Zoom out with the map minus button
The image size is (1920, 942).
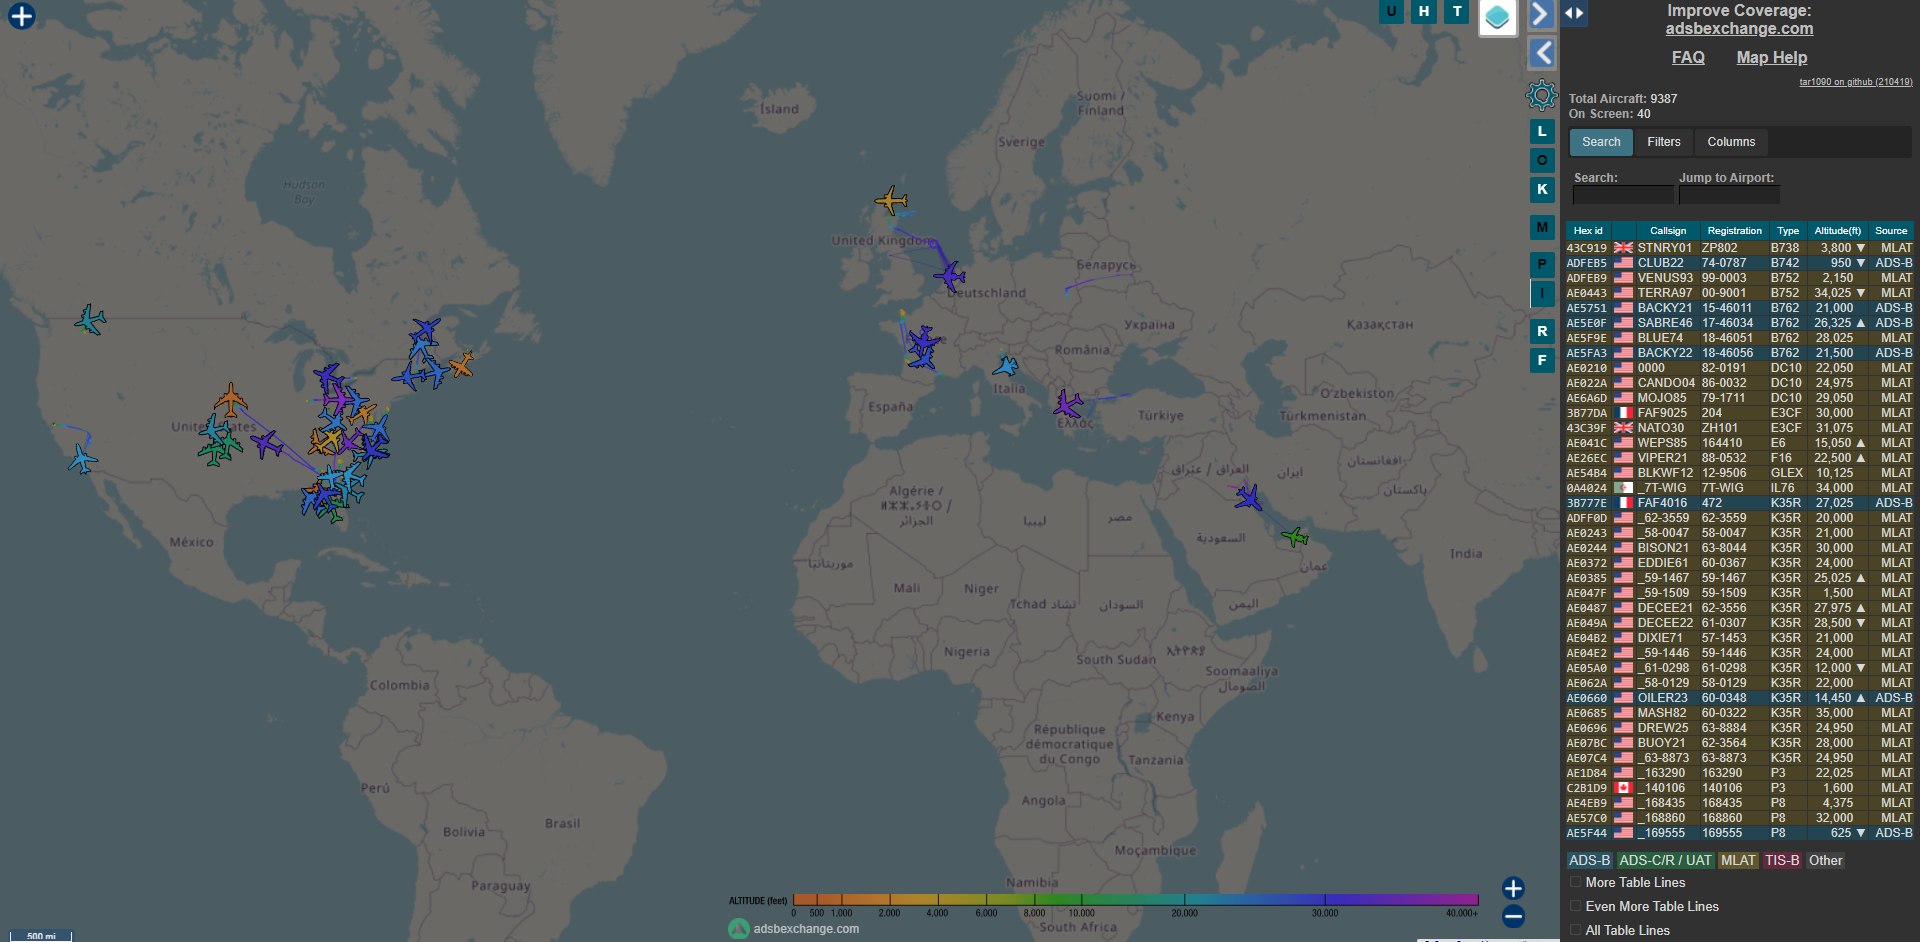(1513, 916)
